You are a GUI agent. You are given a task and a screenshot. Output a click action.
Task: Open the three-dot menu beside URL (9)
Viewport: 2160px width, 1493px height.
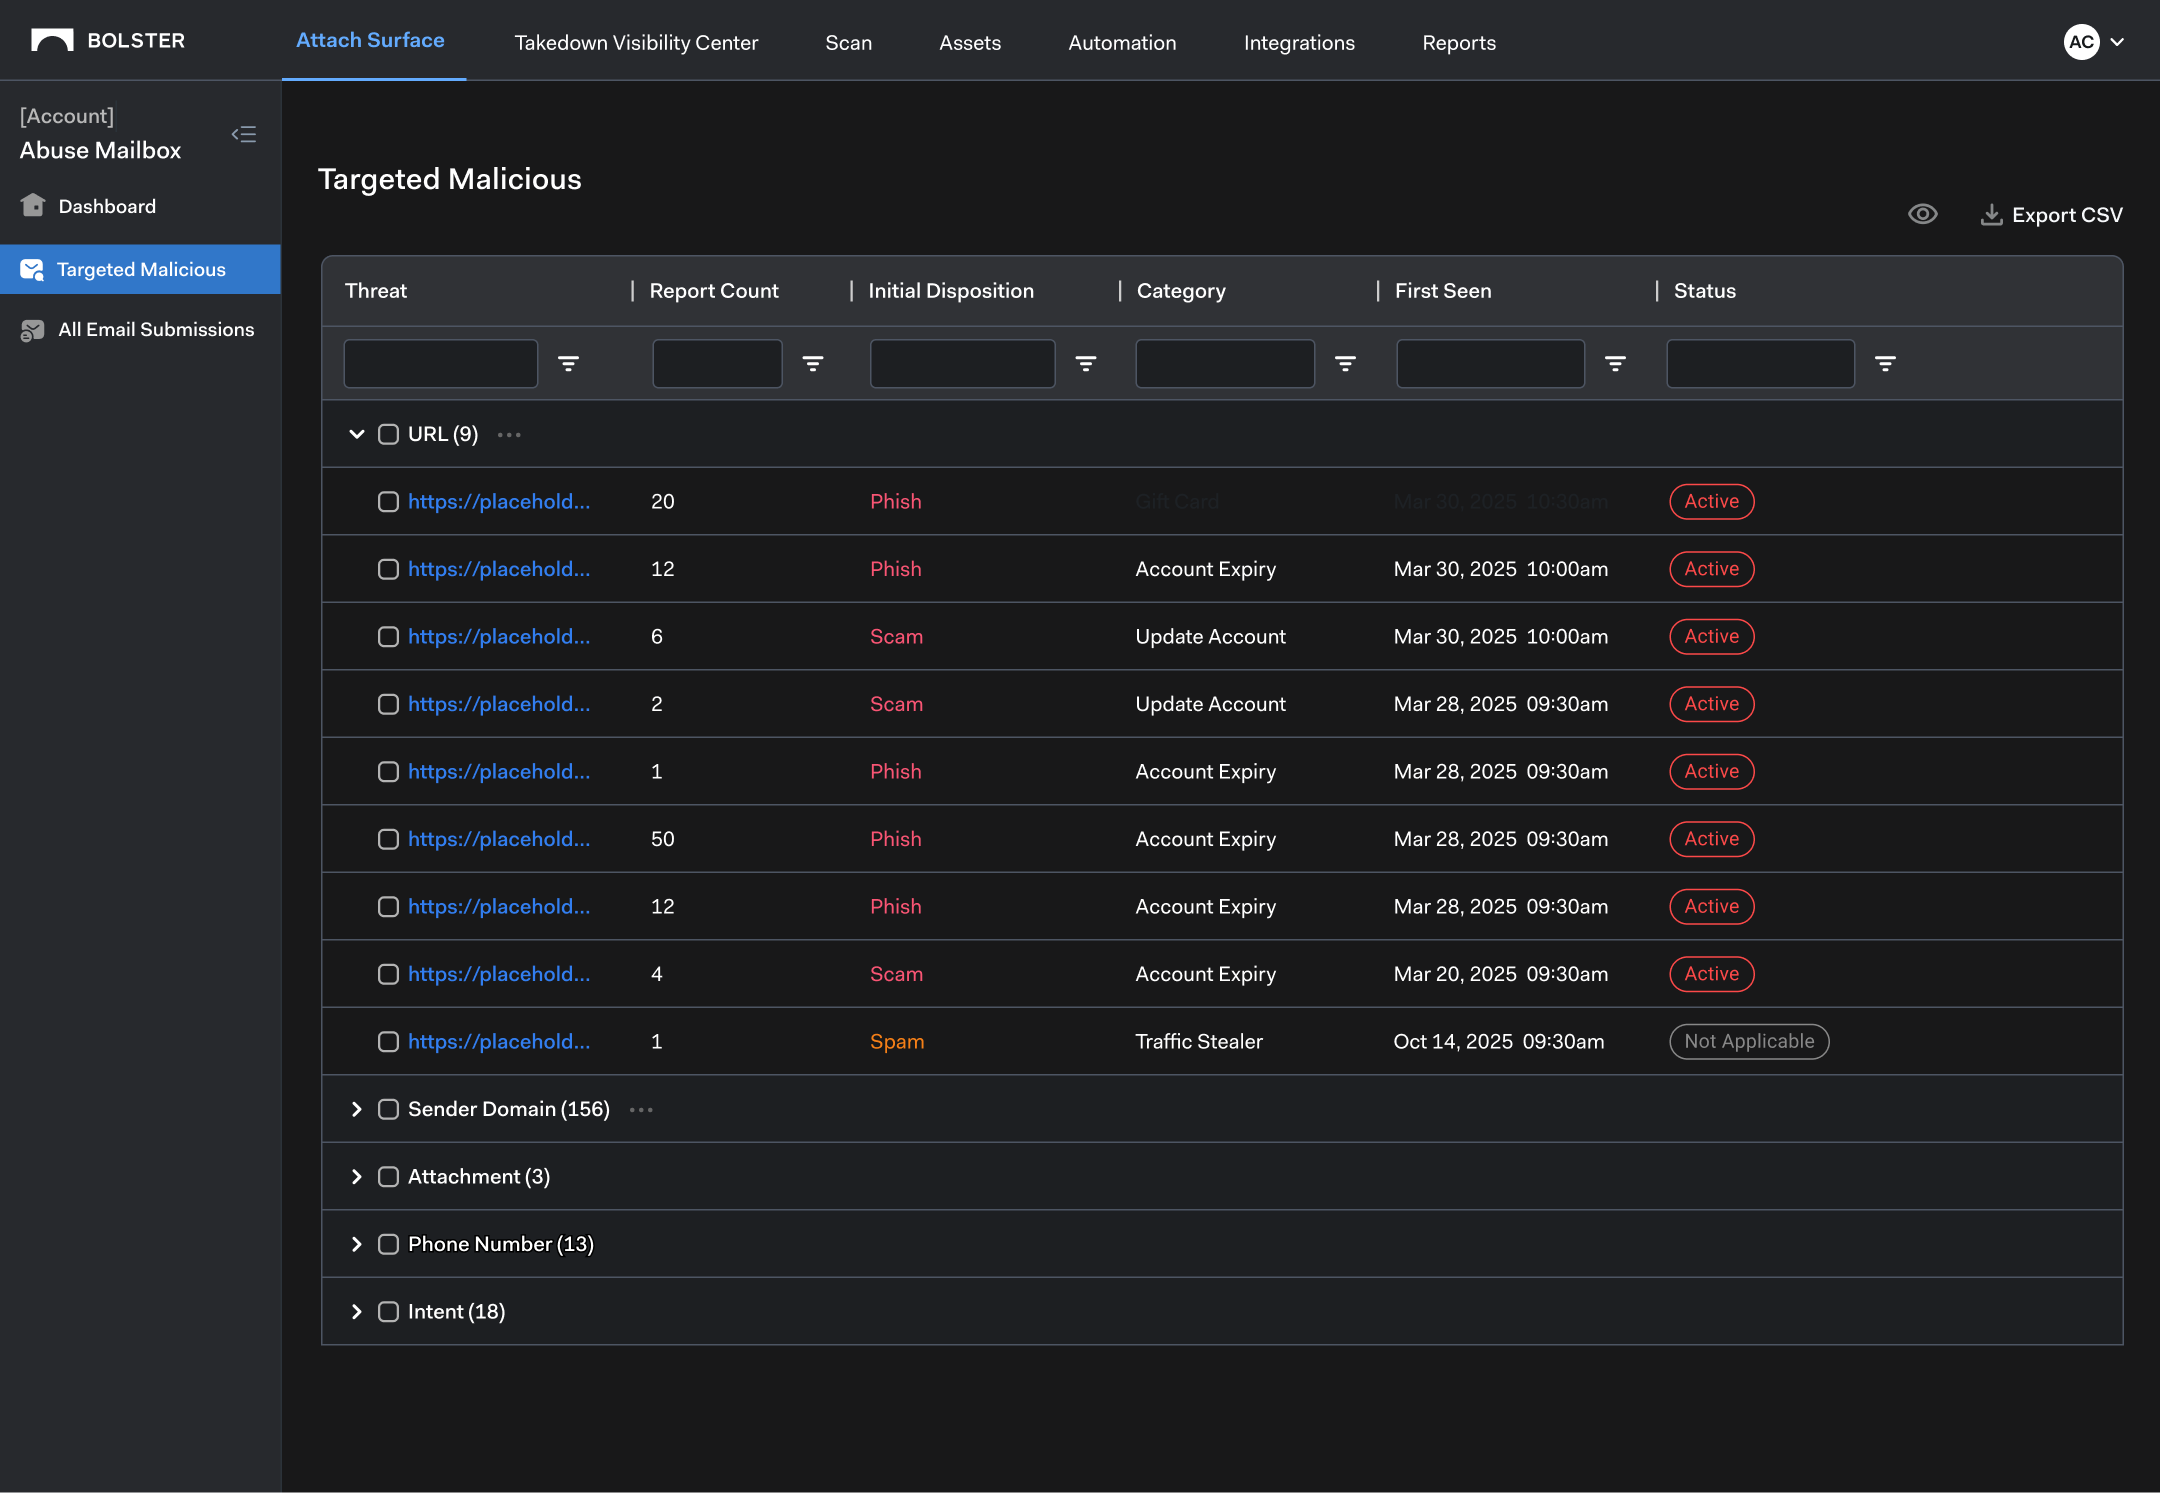pos(509,435)
